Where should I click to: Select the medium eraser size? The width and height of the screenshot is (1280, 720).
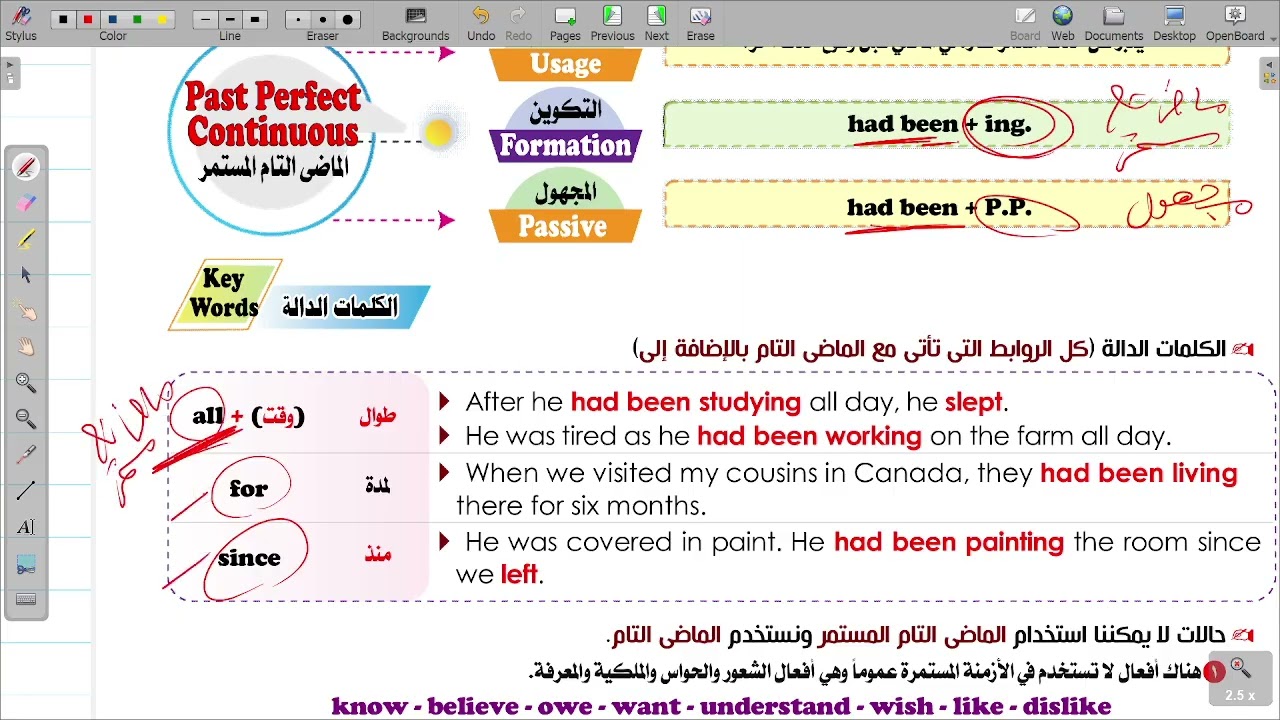[322, 19]
